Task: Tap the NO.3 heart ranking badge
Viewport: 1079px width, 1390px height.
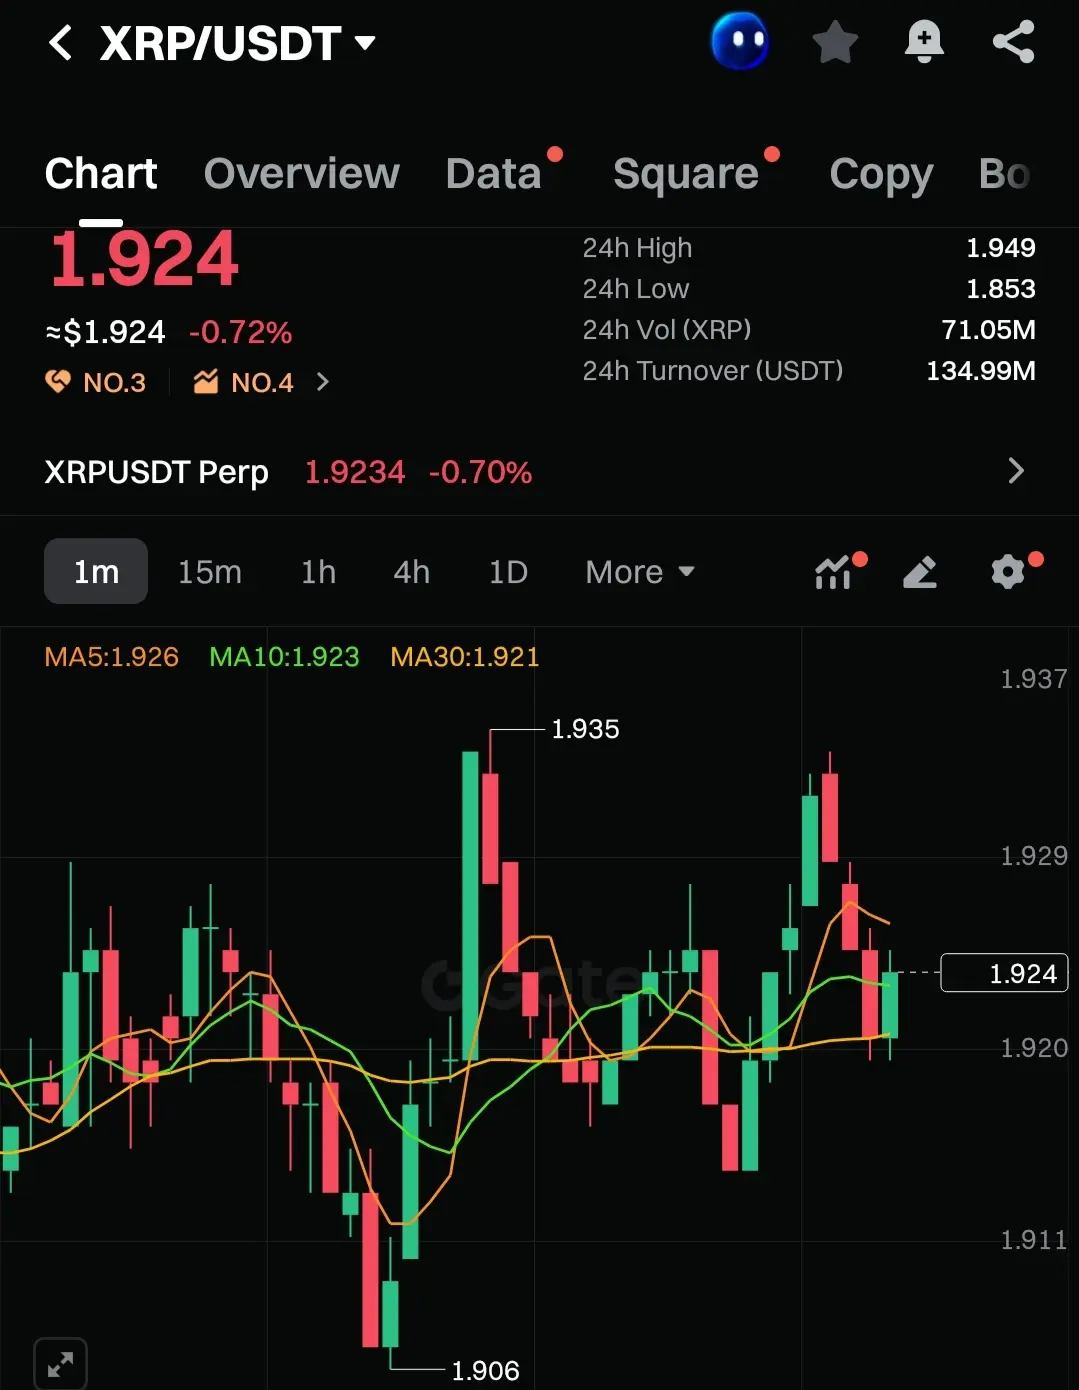Action: (96, 382)
